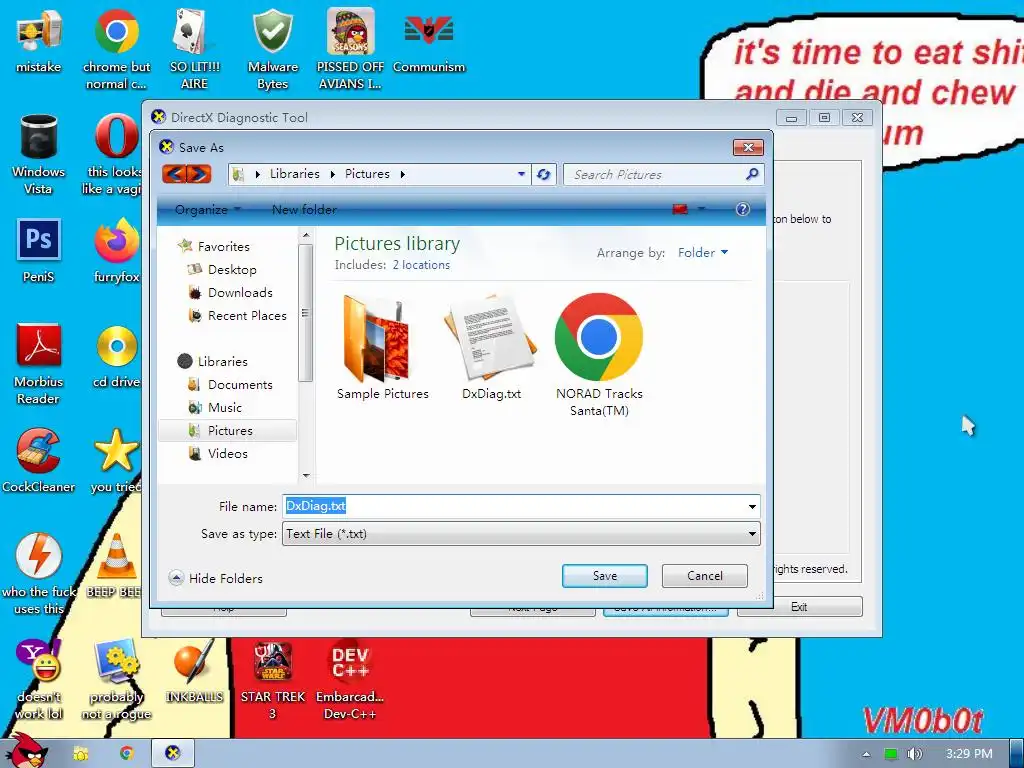
Task: Select the DxDiag.txt file
Action: click(492, 347)
